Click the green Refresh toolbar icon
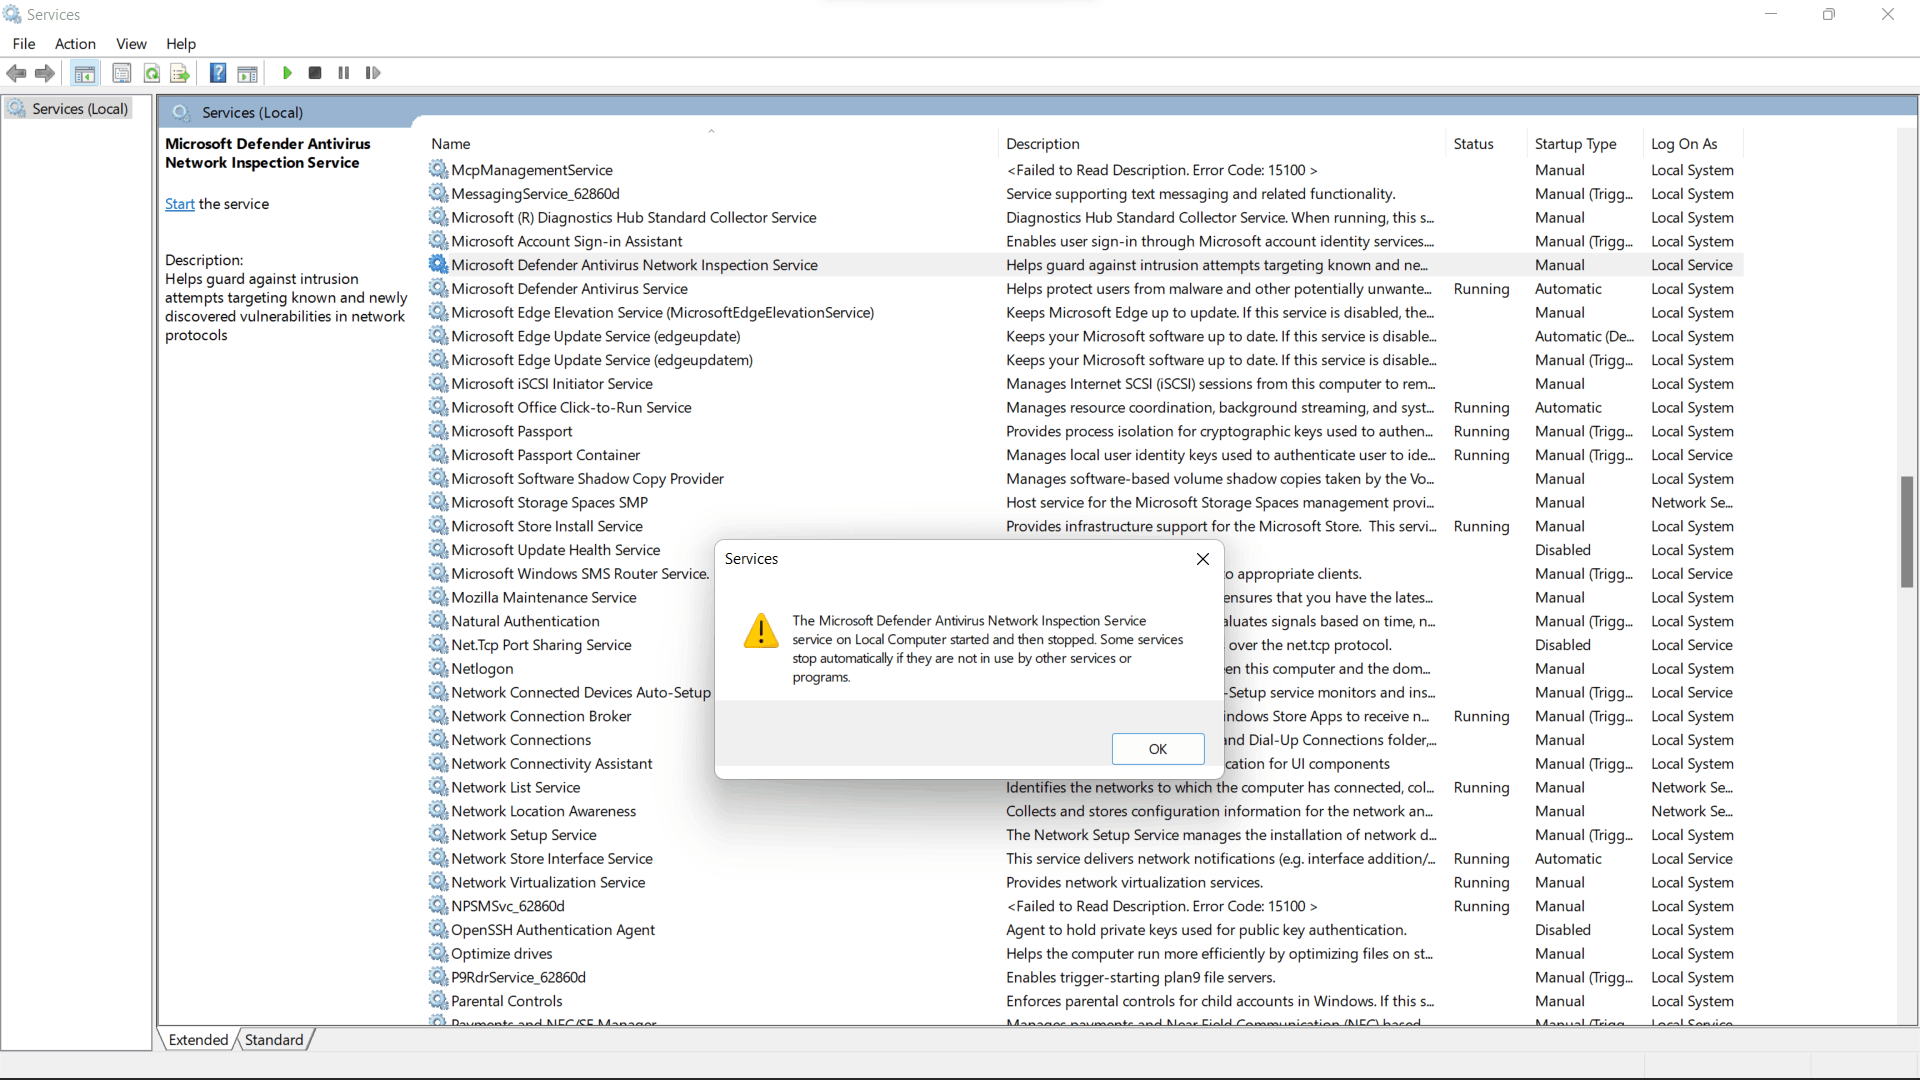Image resolution: width=1920 pixels, height=1080 pixels. click(x=151, y=73)
